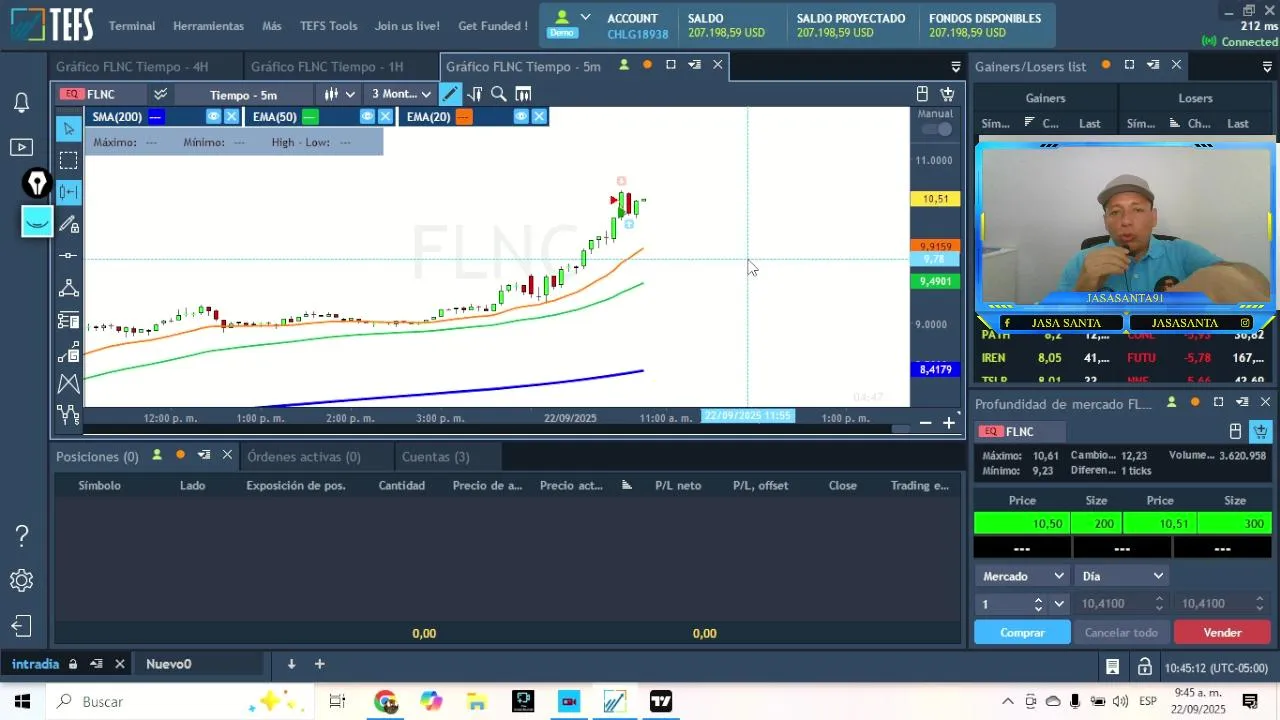Remove the EMA(50) indicator
The image size is (1280, 720).
point(385,116)
